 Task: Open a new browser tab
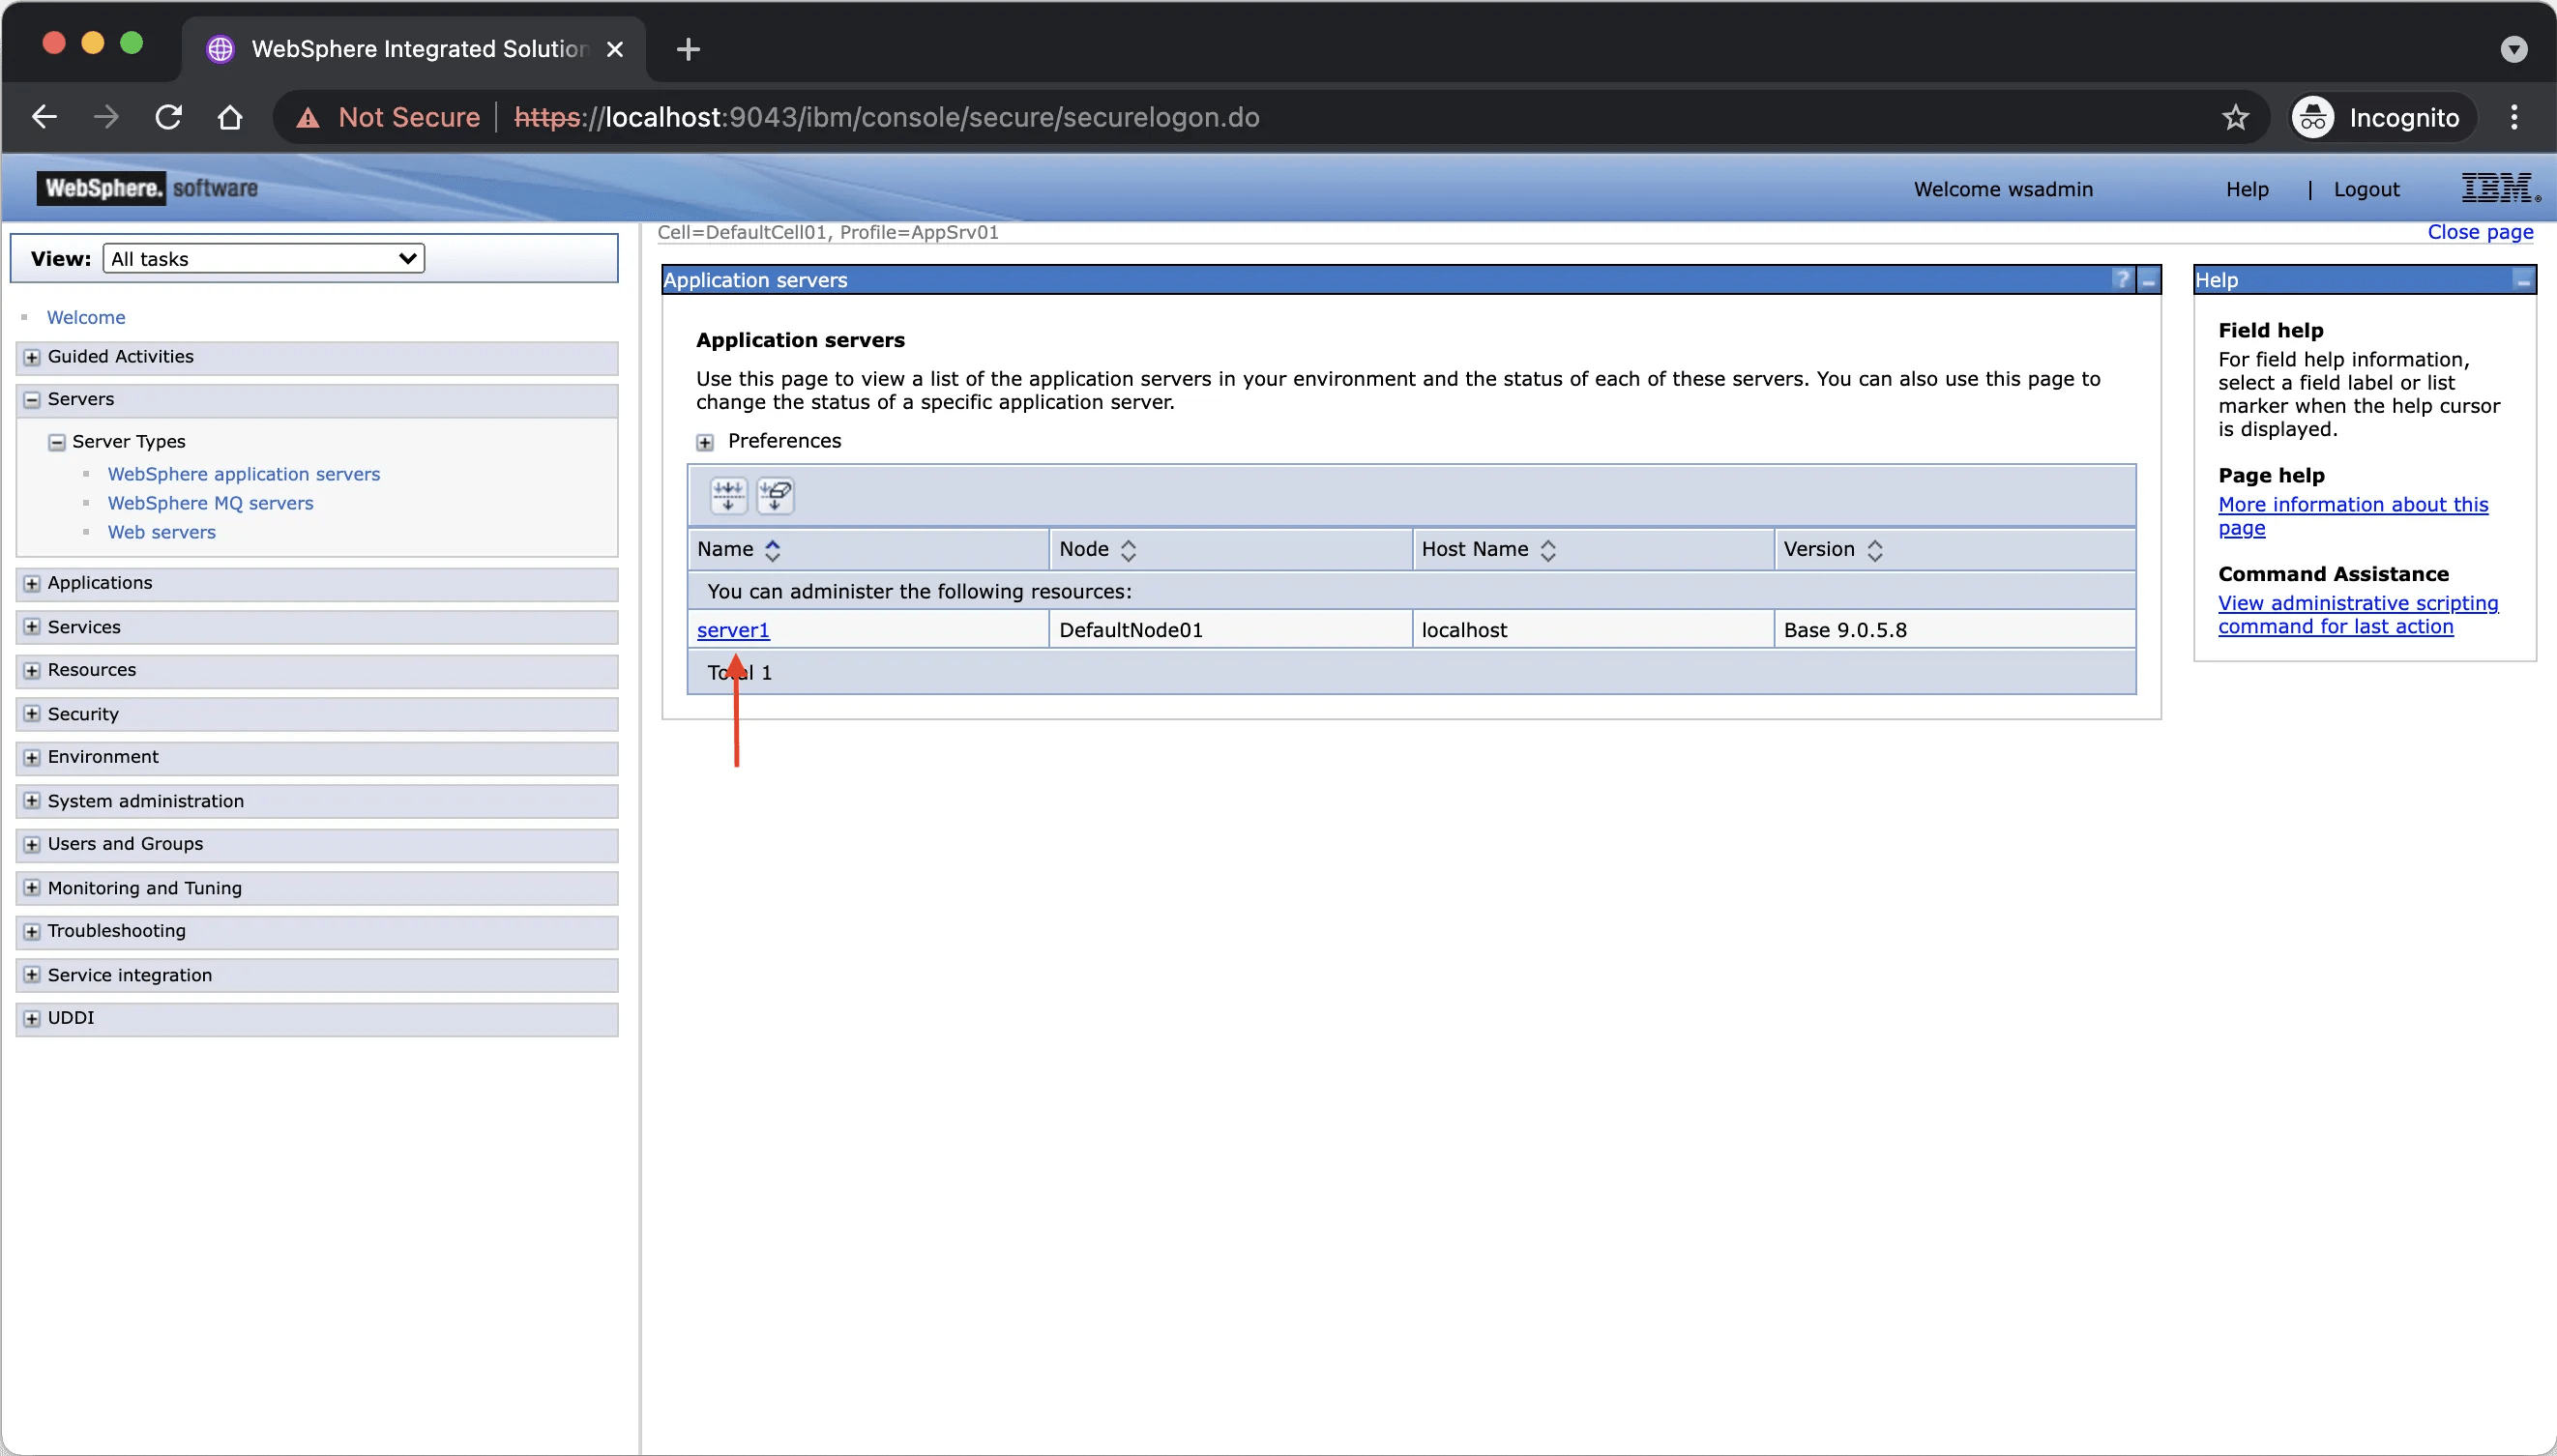point(687,49)
